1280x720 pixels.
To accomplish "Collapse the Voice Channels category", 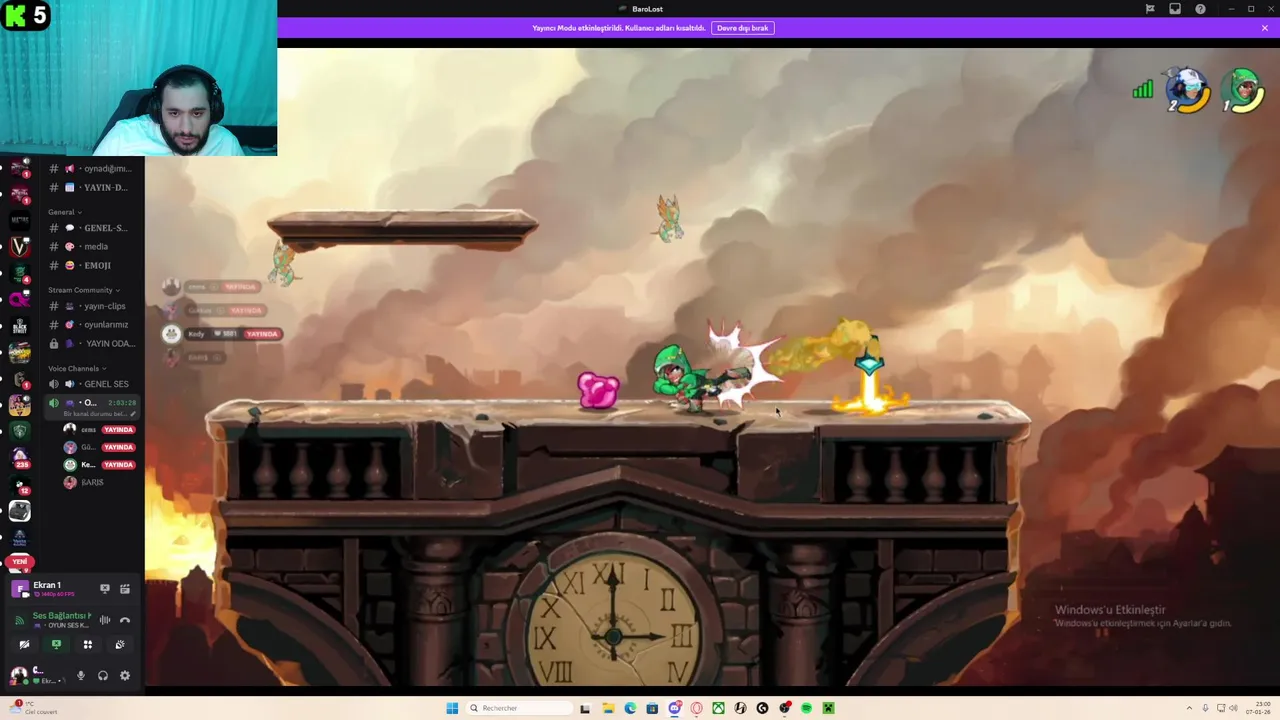I will [77, 368].
